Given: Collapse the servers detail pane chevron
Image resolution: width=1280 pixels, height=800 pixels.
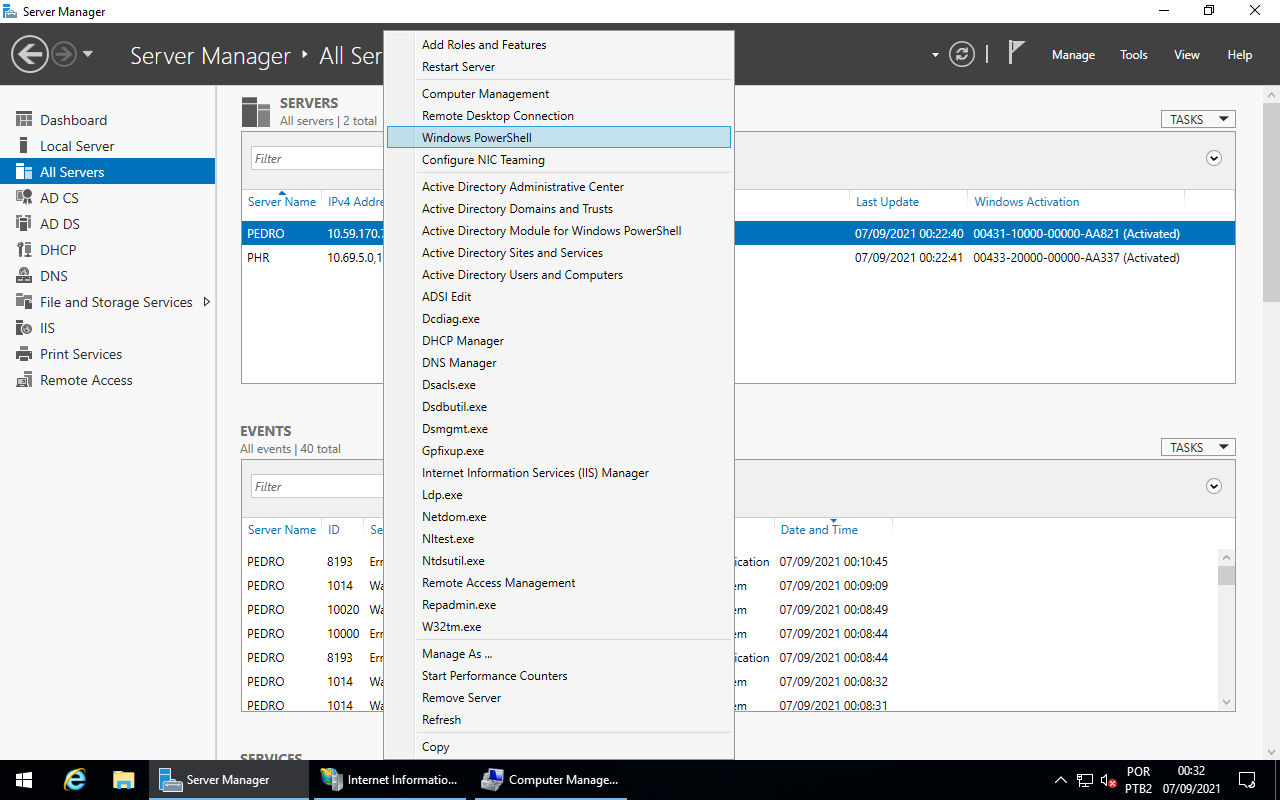Looking at the screenshot, I should pyautogui.click(x=1213, y=158).
